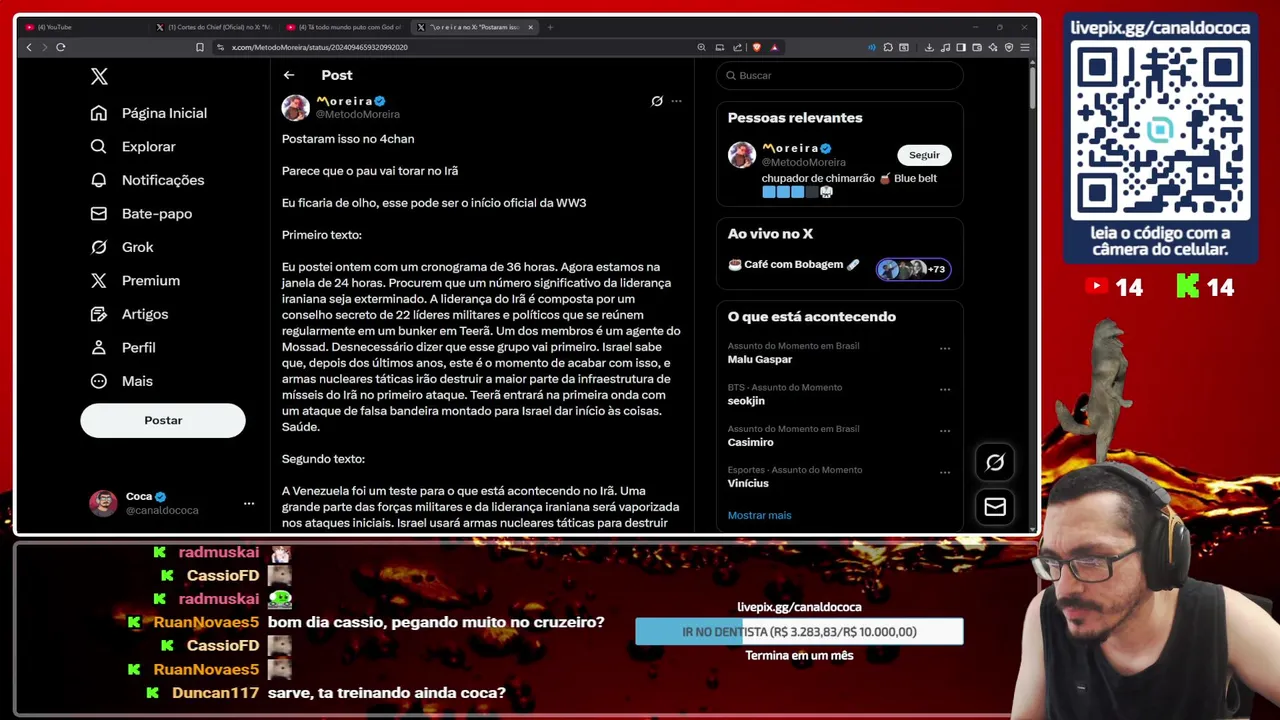Bookmark this page icon in address bar
Screen dimensions: 1280x720
coord(200,47)
